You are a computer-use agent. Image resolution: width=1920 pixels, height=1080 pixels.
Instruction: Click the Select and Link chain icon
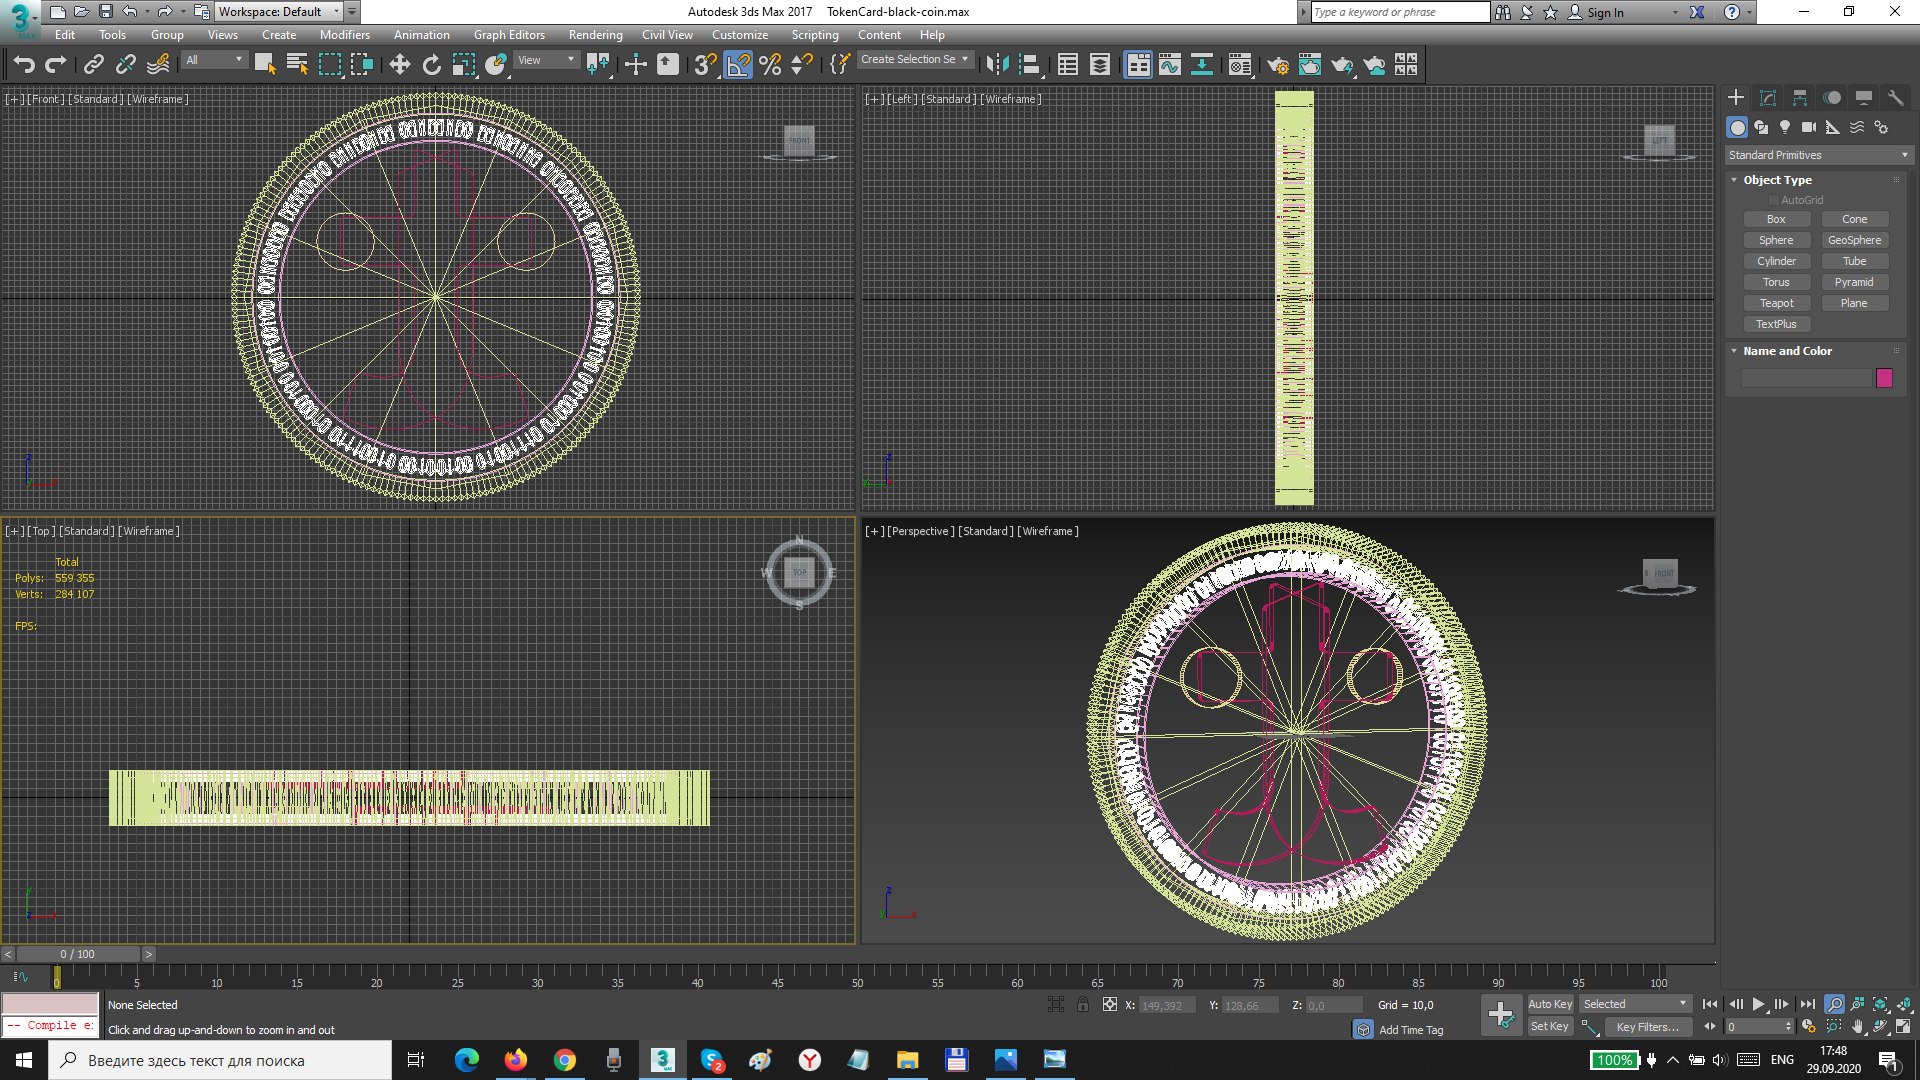pyautogui.click(x=93, y=65)
